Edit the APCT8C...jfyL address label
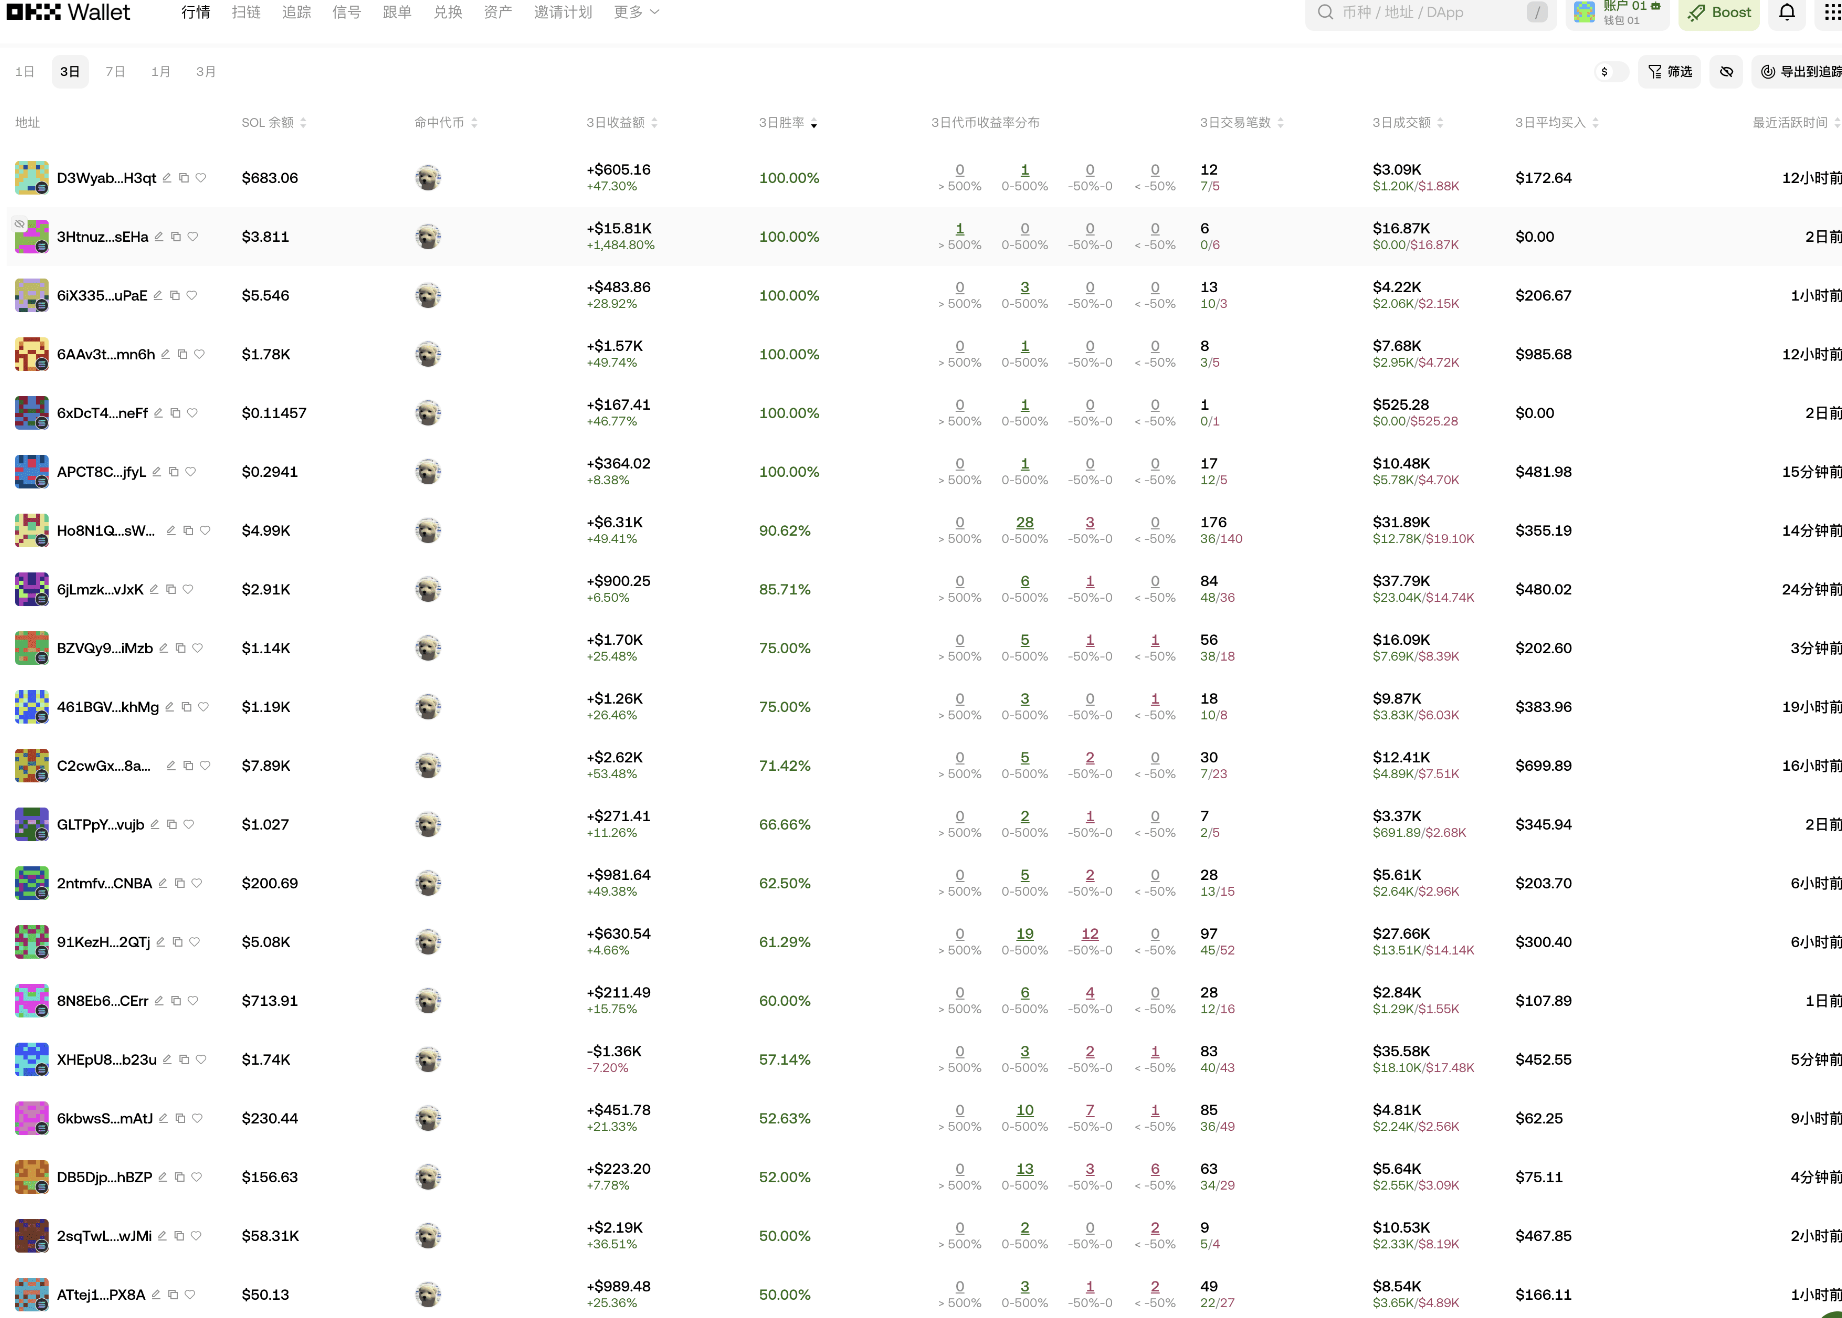 (x=157, y=472)
